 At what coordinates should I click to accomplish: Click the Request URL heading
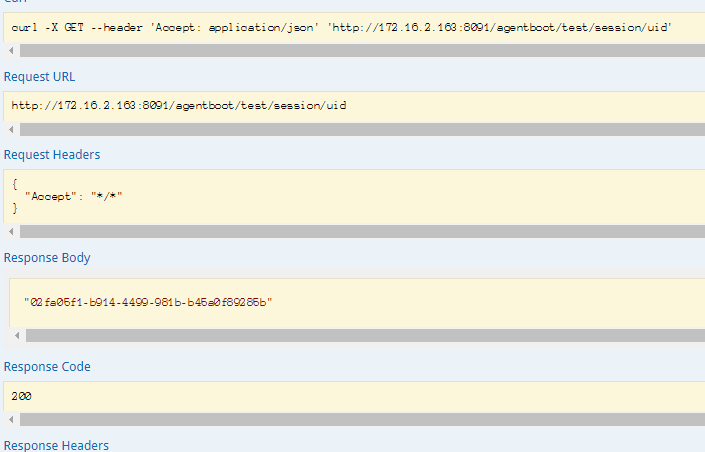(x=39, y=77)
